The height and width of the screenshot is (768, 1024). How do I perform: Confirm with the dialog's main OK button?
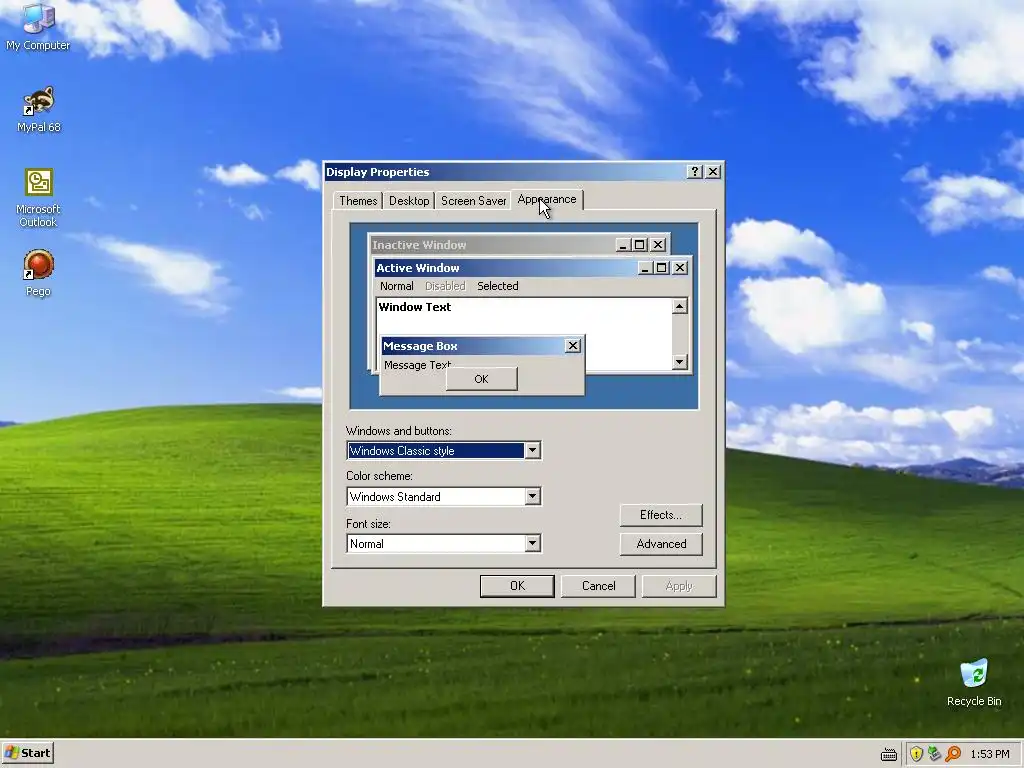(517, 586)
